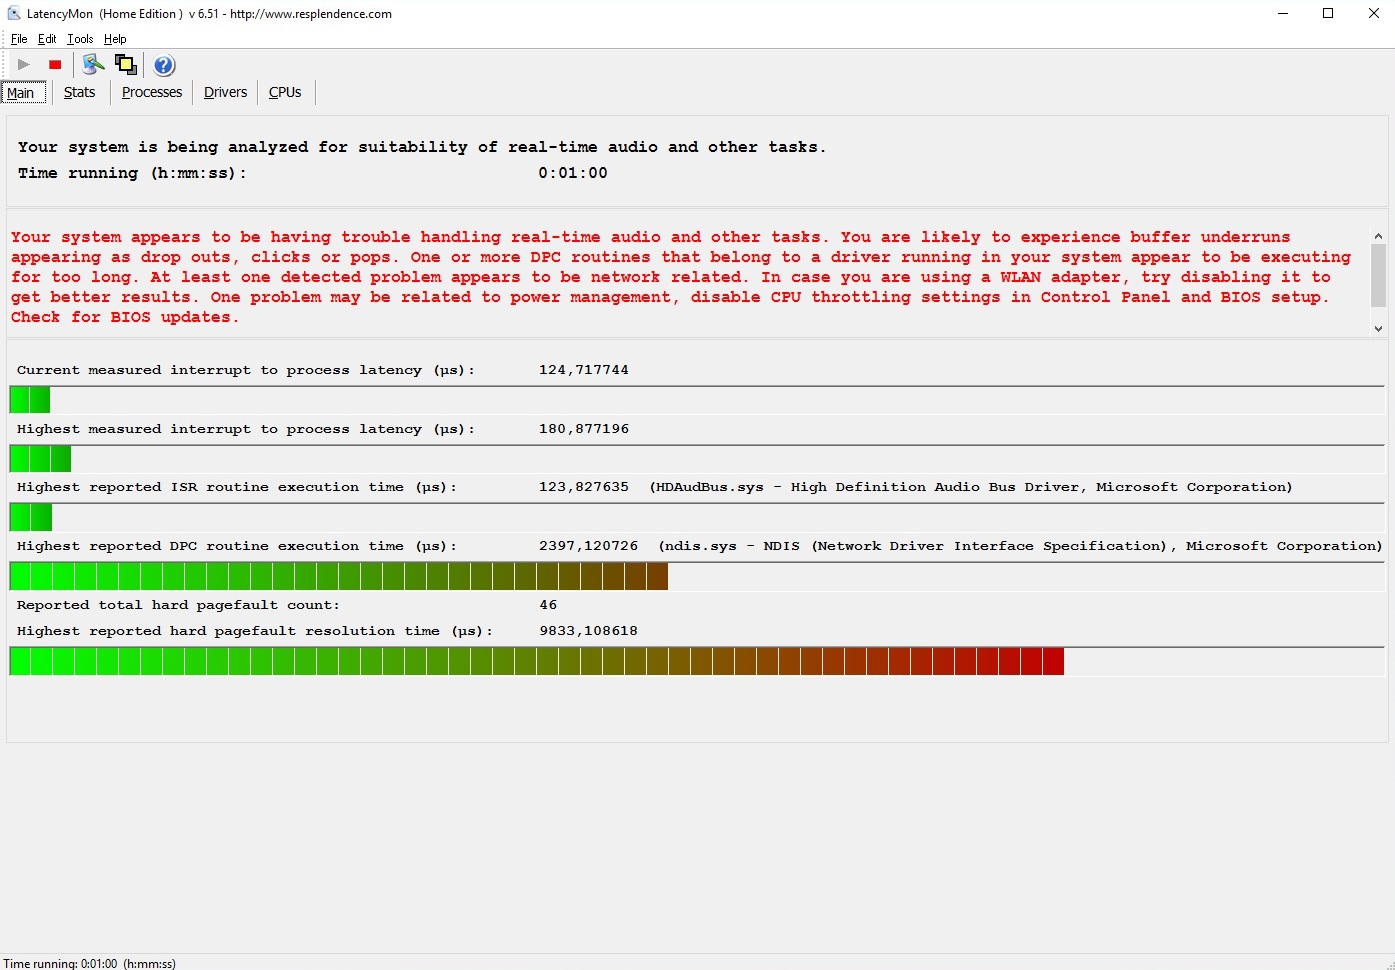The width and height of the screenshot is (1395, 970).
Task: Select the Main tab
Action: tap(21, 93)
